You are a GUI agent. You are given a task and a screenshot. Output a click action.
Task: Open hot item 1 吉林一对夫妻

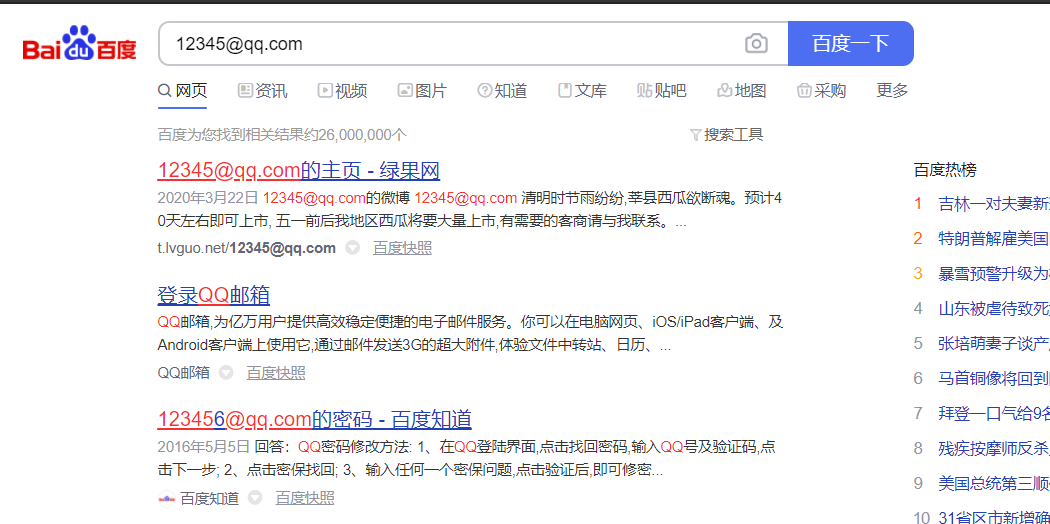click(993, 203)
